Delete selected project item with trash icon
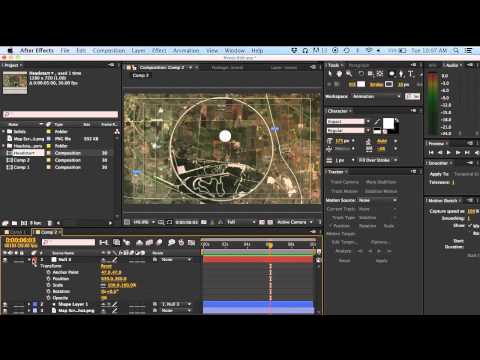This screenshot has height=360, width=480. tap(50, 223)
